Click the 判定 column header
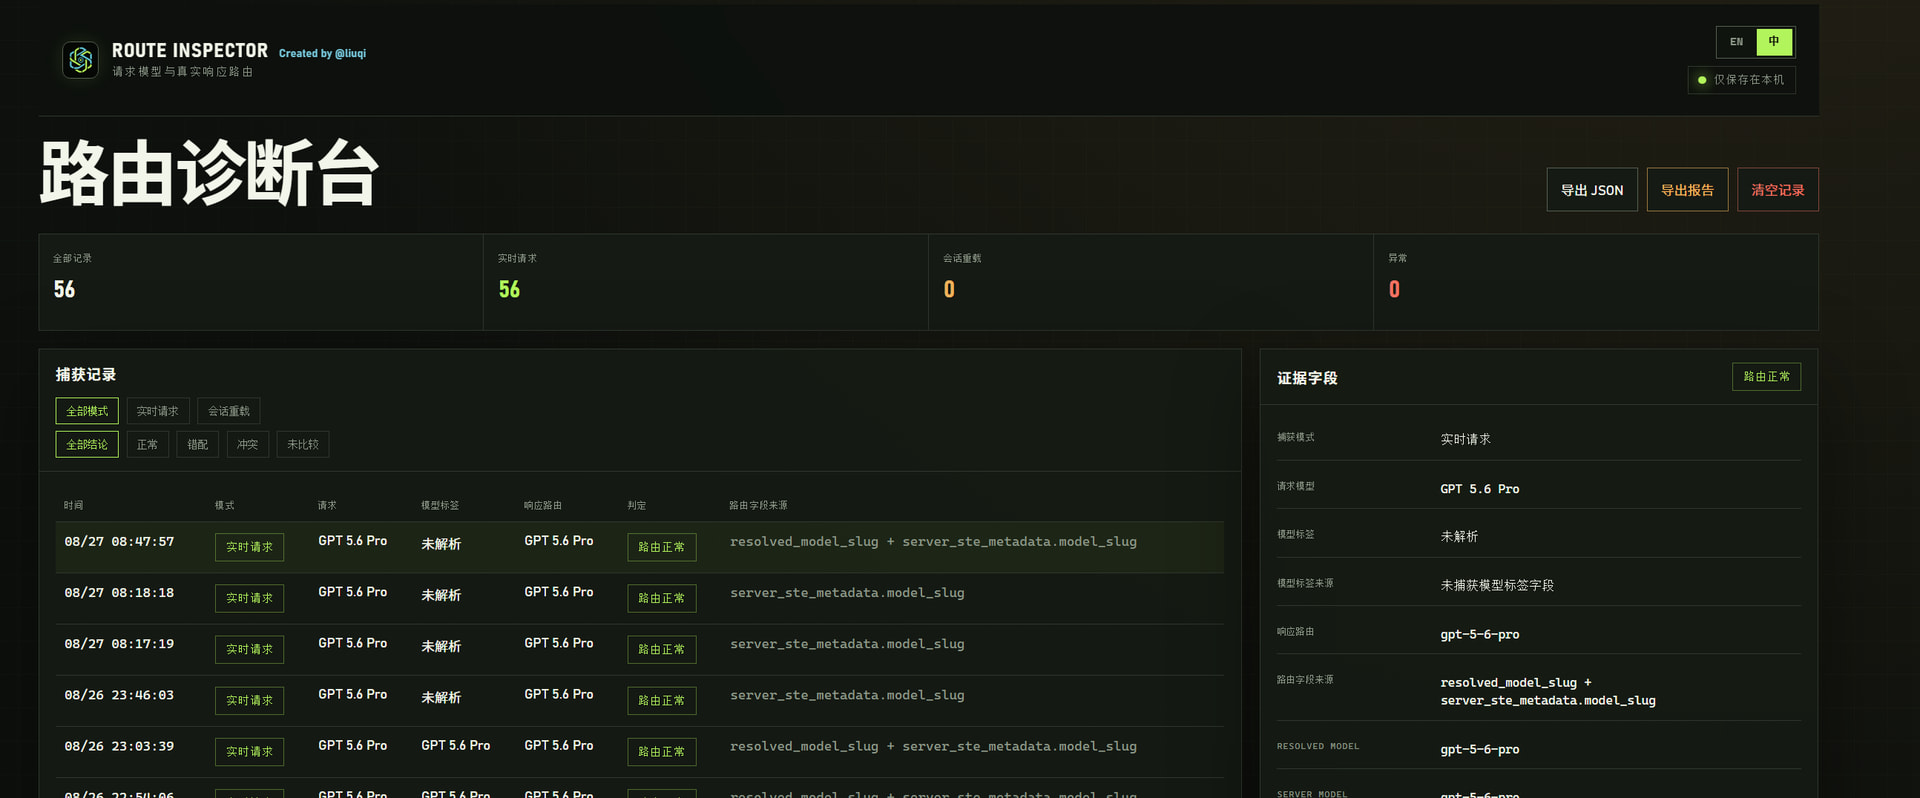This screenshot has width=1920, height=798. coord(637,506)
